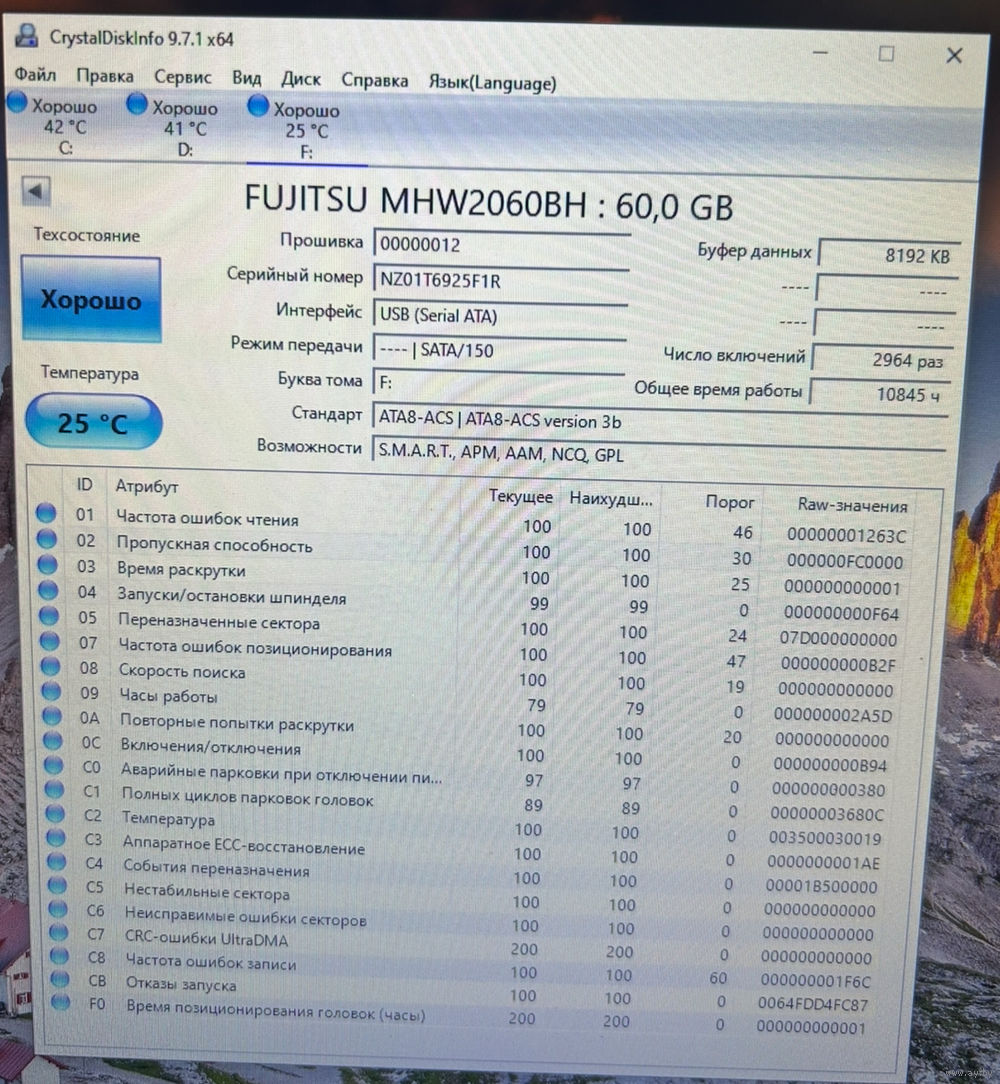Screen dimensions: 1000x1084
Task: Open the Файл menu
Action: pos(35,74)
